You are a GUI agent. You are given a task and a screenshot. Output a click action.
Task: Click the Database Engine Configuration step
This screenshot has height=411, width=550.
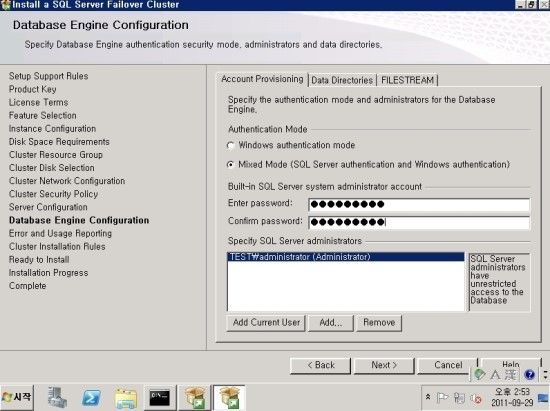click(x=79, y=220)
